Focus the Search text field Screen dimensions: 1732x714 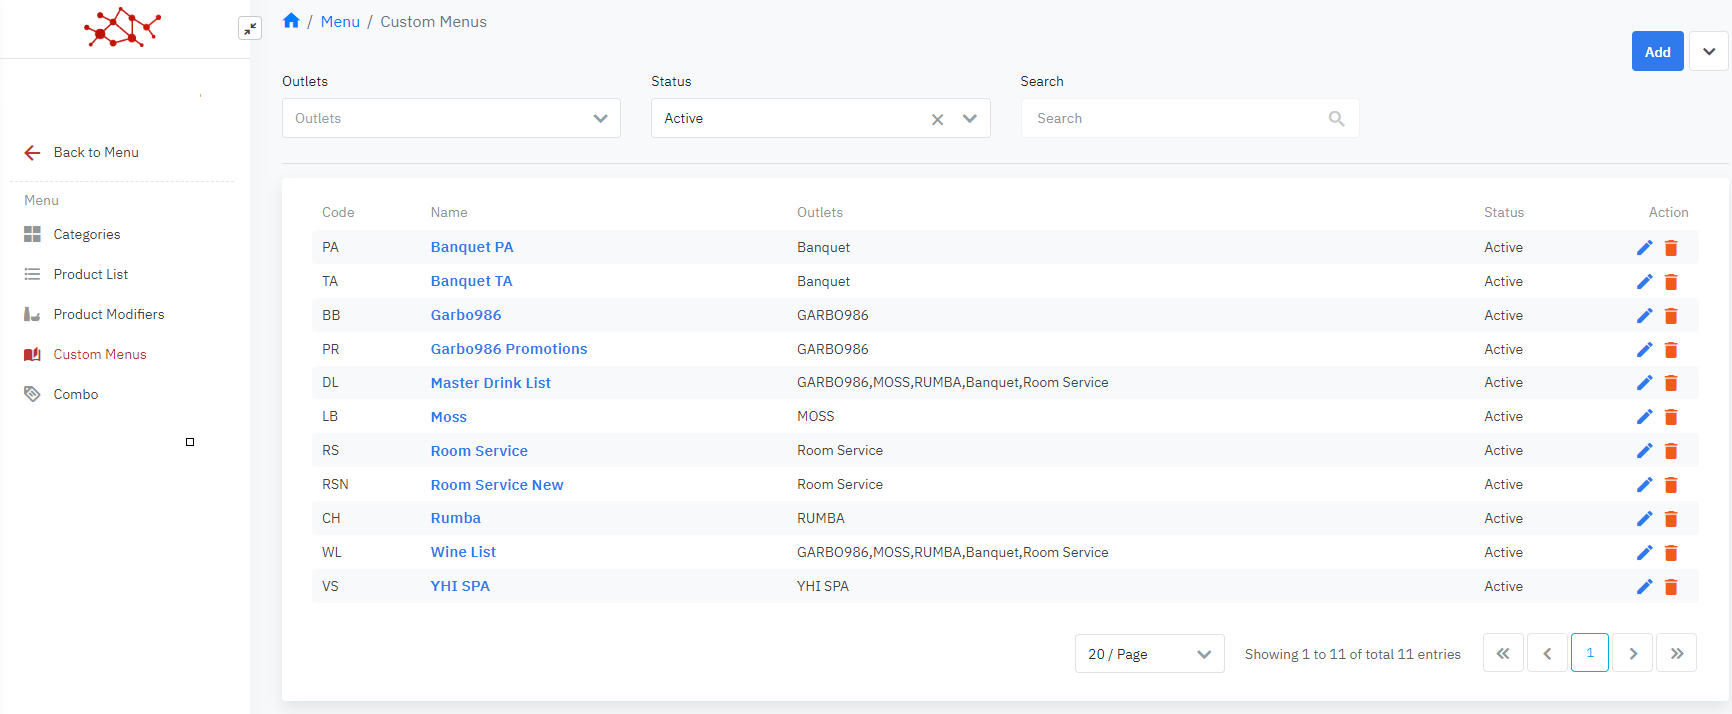(x=1175, y=119)
